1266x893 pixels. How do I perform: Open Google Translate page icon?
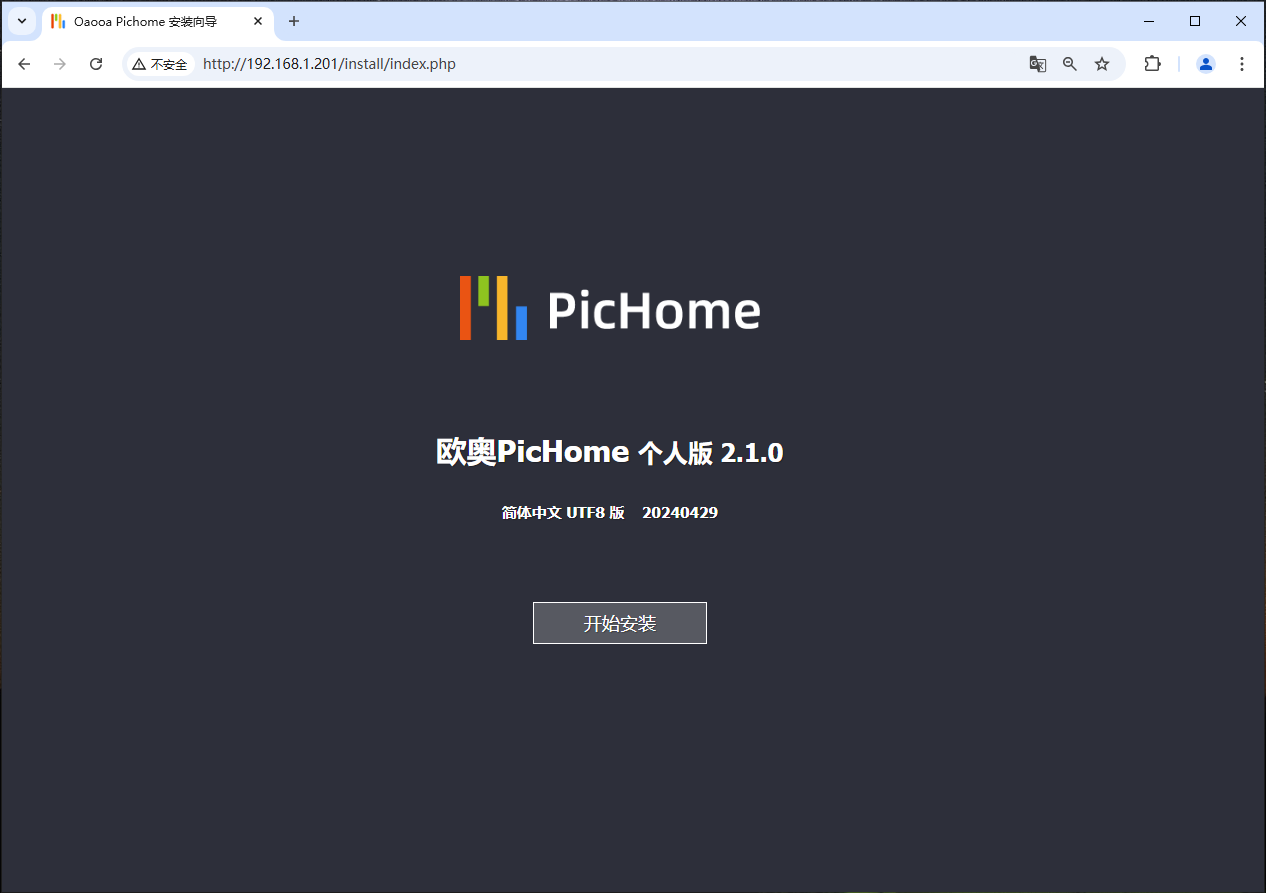pyautogui.click(x=1038, y=64)
